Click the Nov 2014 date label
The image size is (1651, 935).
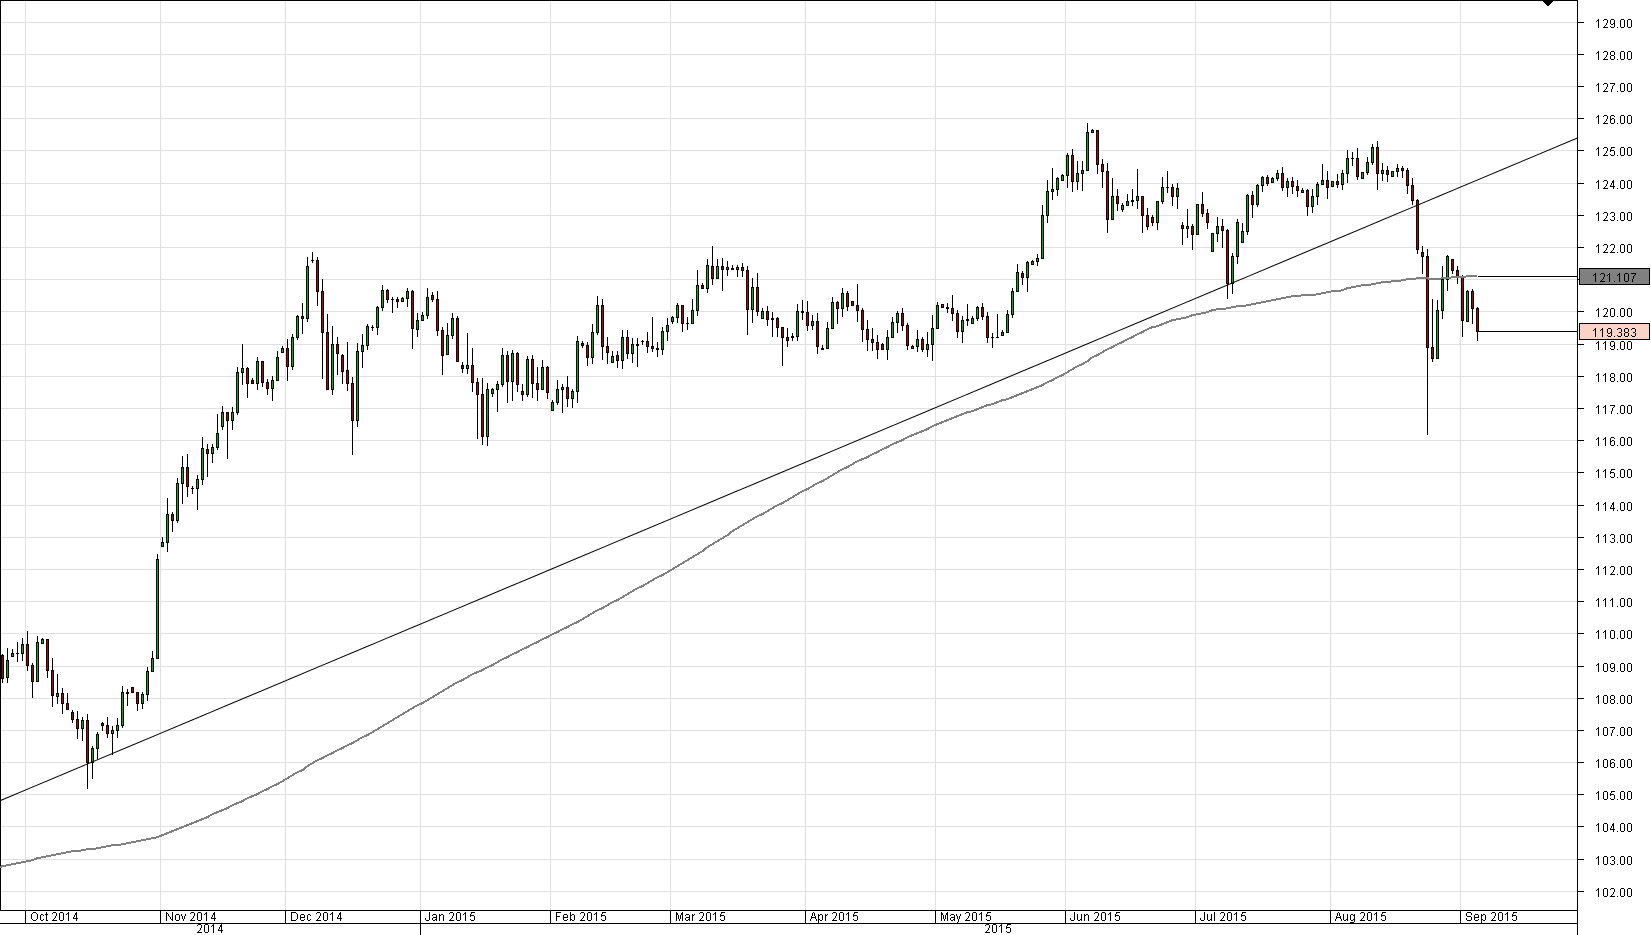coord(192,916)
